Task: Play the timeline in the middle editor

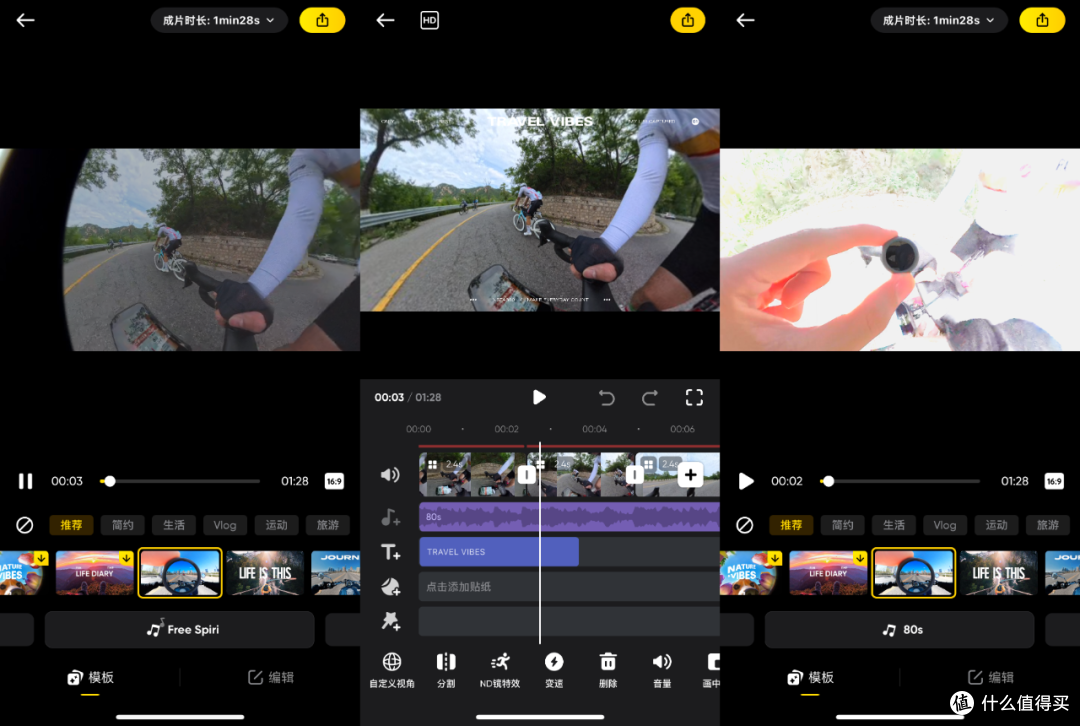Action: [x=539, y=397]
